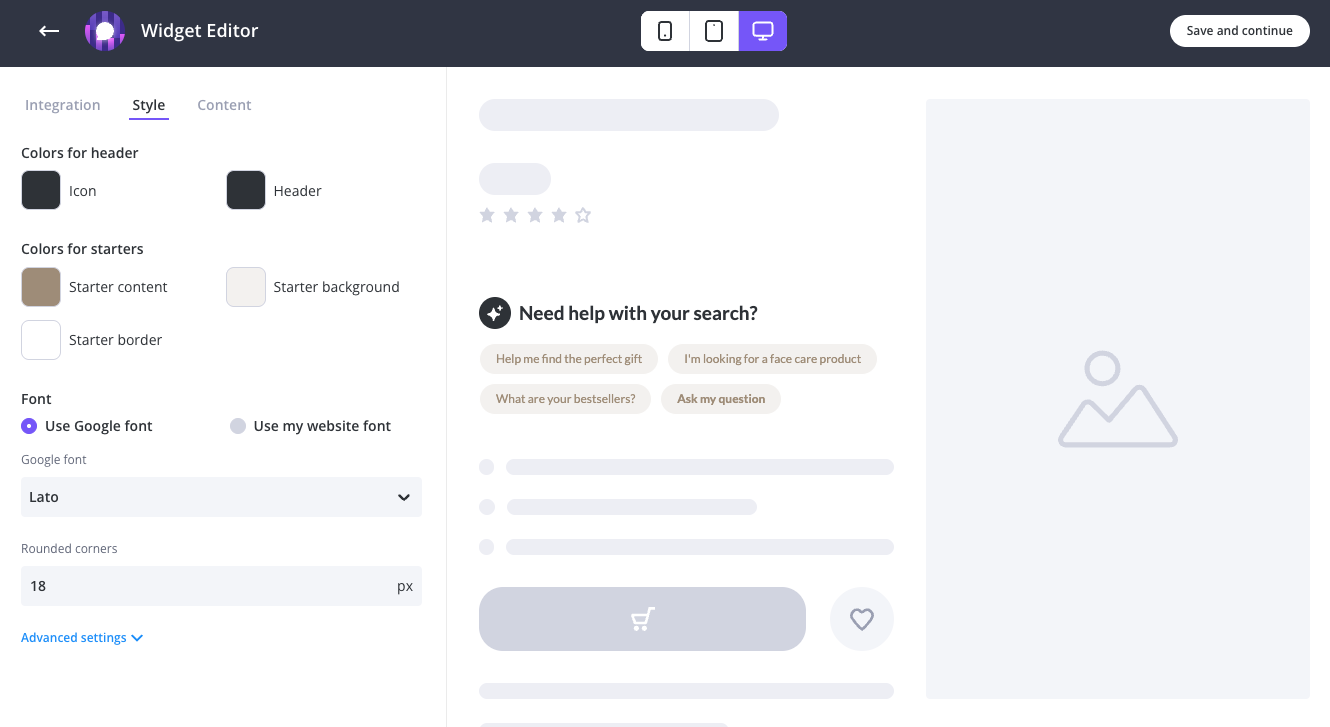Open the Starter content color swatch
The width and height of the screenshot is (1330, 727).
click(x=41, y=287)
